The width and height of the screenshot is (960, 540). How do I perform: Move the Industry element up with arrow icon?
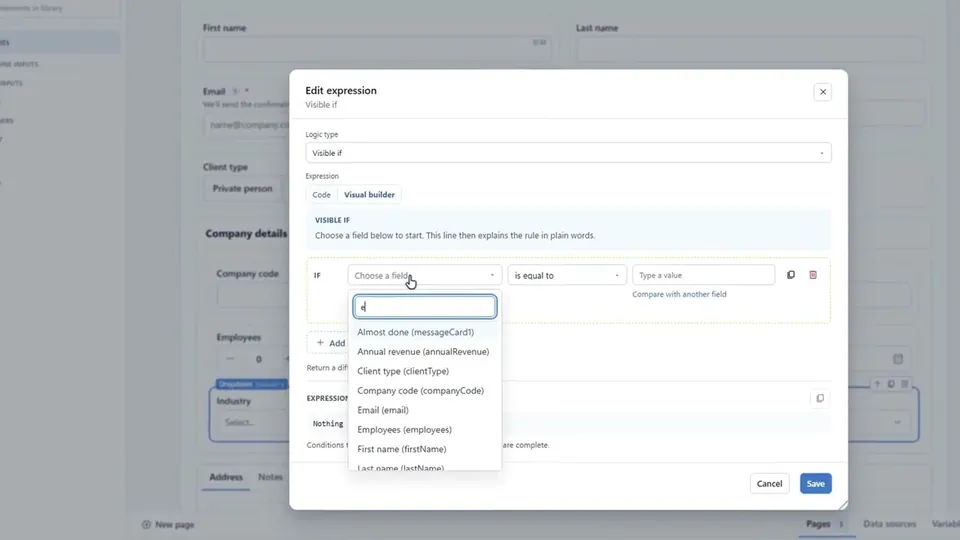click(x=877, y=384)
